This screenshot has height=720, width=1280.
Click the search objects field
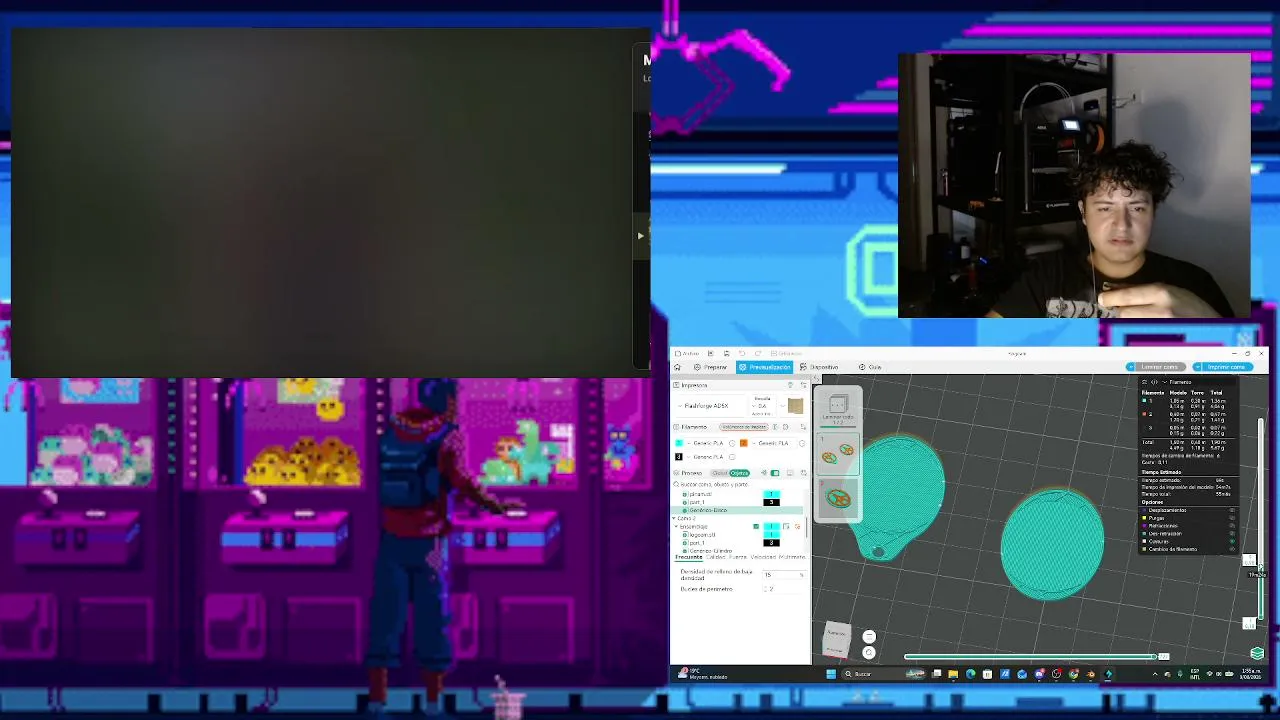[x=741, y=484]
